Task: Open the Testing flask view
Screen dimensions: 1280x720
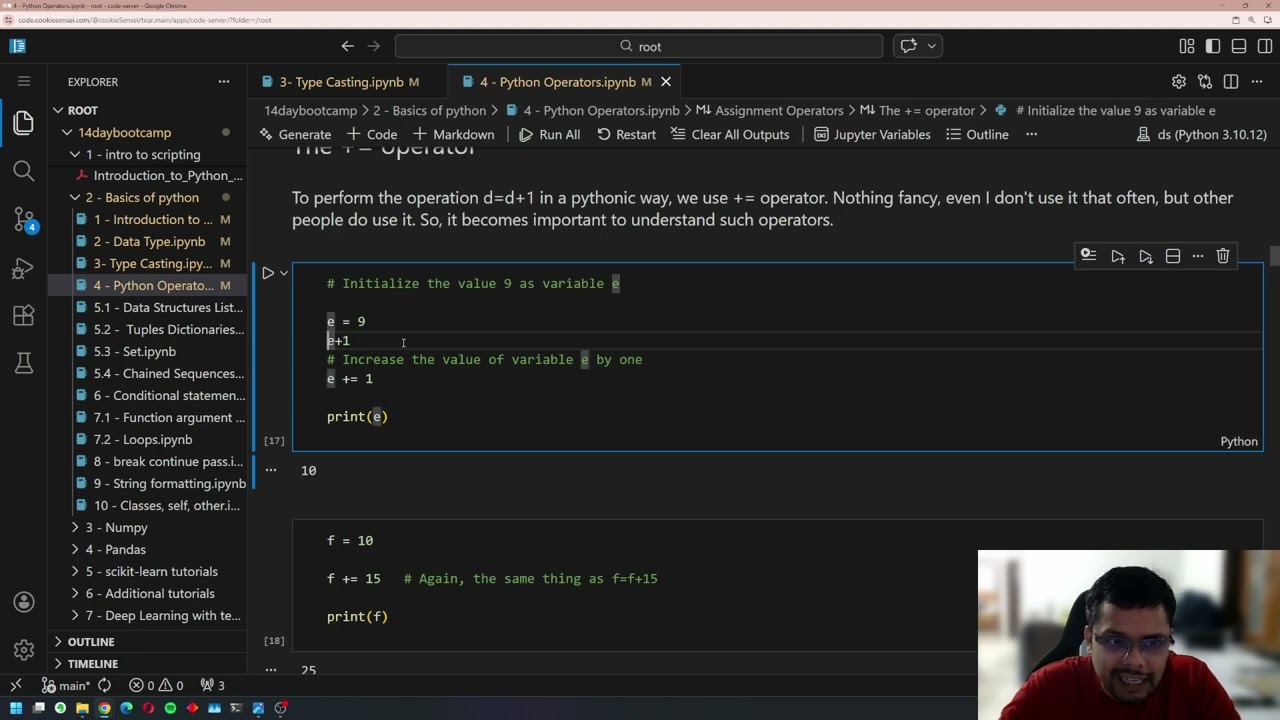Action: tap(24, 364)
